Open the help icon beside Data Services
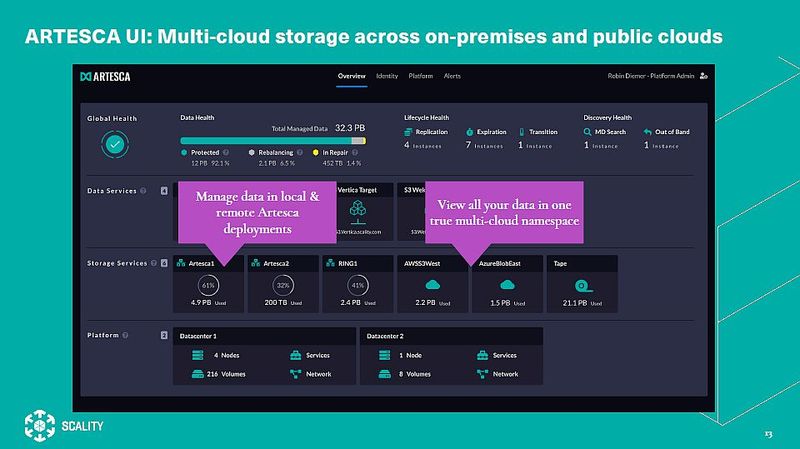This screenshot has height=449, width=800. 143,191
